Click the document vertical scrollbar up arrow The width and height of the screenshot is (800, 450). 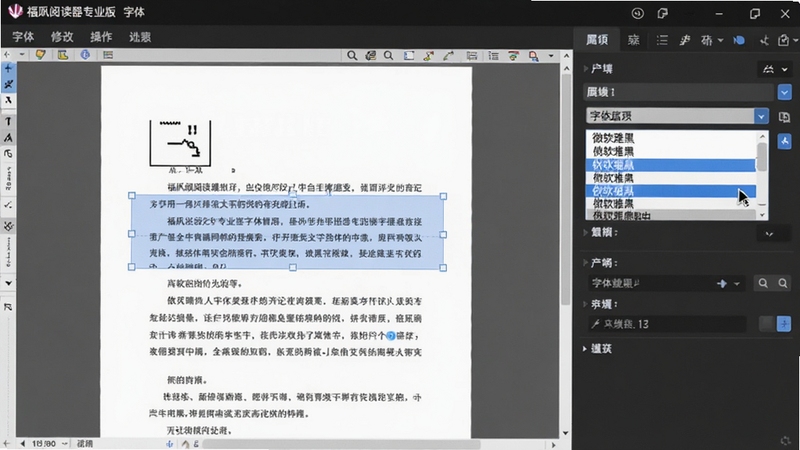coord(566,68)
